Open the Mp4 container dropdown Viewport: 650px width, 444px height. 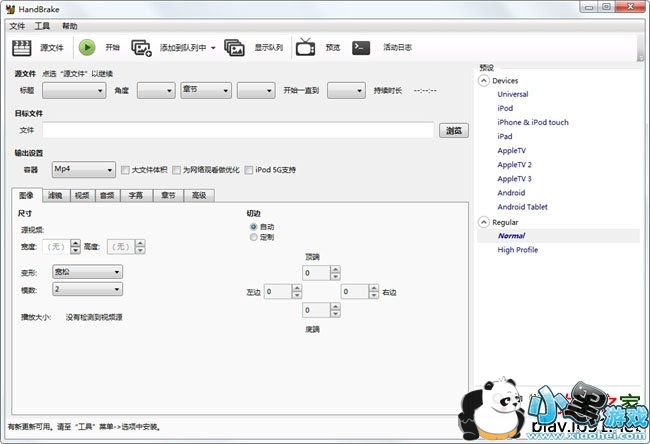click(84, 170)
